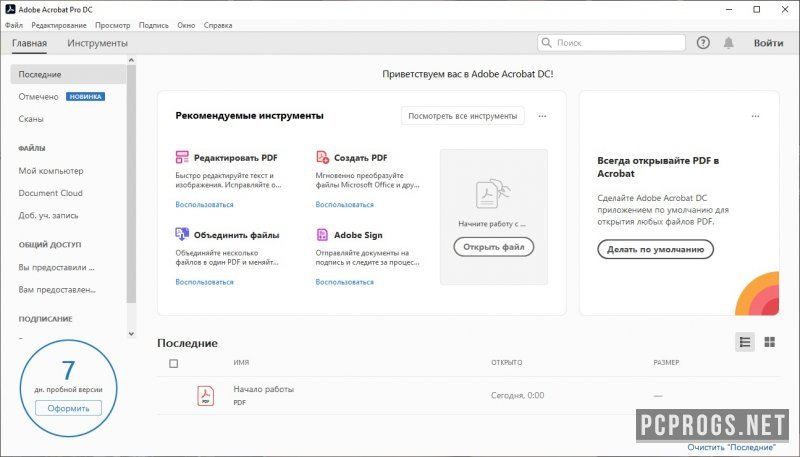Viewport: 800px width, 457px height.
Task: Click the Открыть файл button
Action: click(493, 247)
